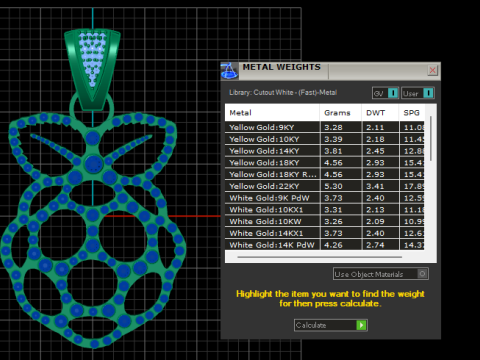Image resolution: width=480 pixels, height=360 pixels.
Task: Select the White Gold:10KW row
Action: pos(325,221)
